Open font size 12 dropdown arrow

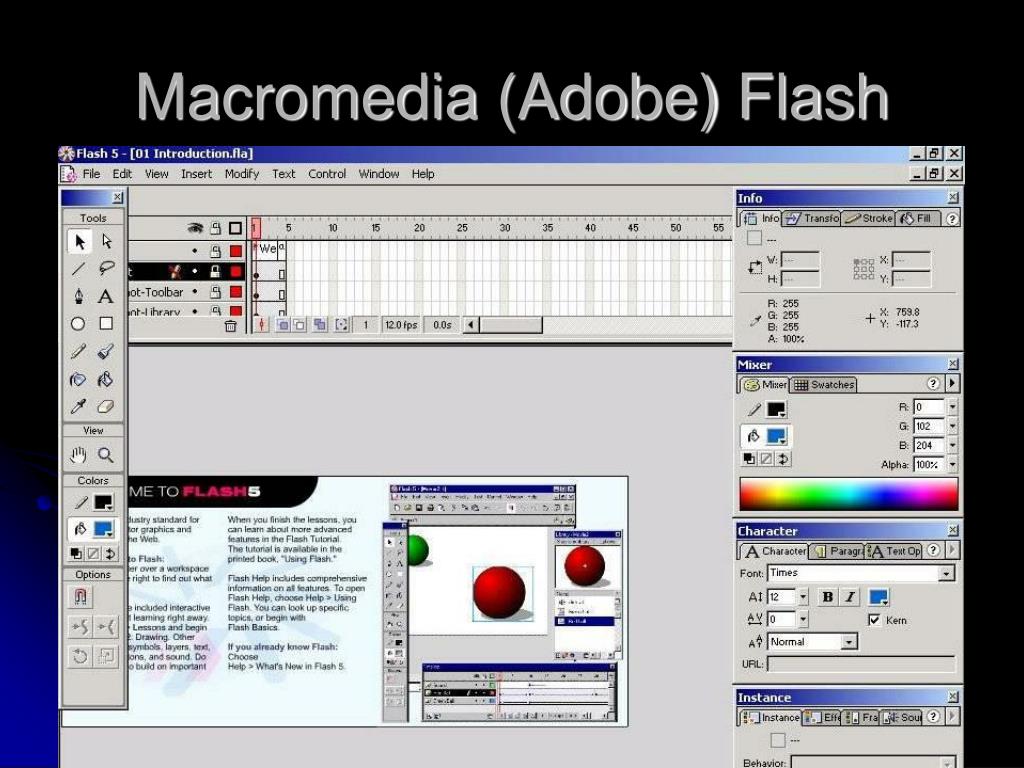[x=803, y=597]
